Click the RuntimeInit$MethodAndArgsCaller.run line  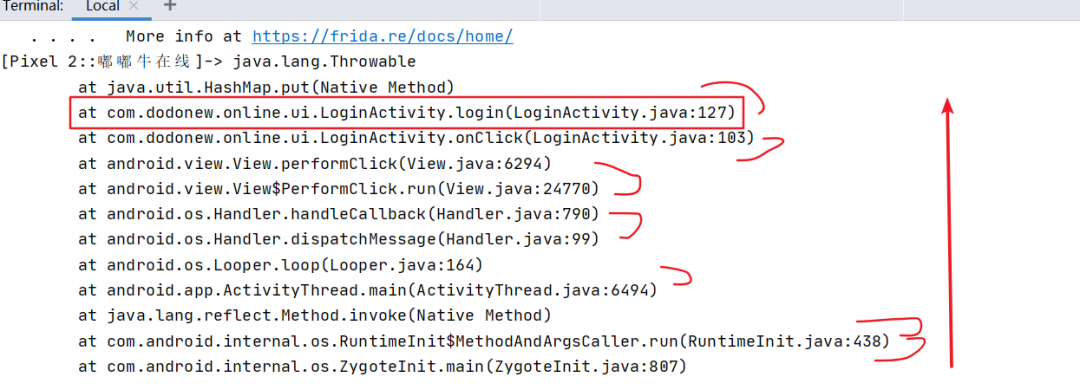pyautogui.click(x=484, y=341)
